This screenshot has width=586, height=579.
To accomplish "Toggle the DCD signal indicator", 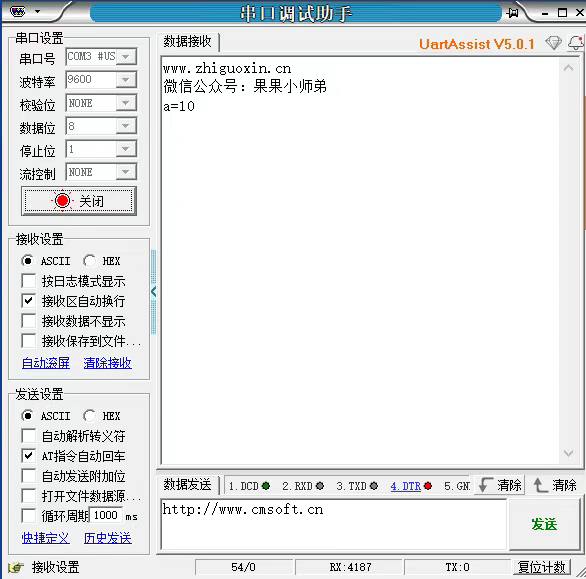I will coord(266,486).
